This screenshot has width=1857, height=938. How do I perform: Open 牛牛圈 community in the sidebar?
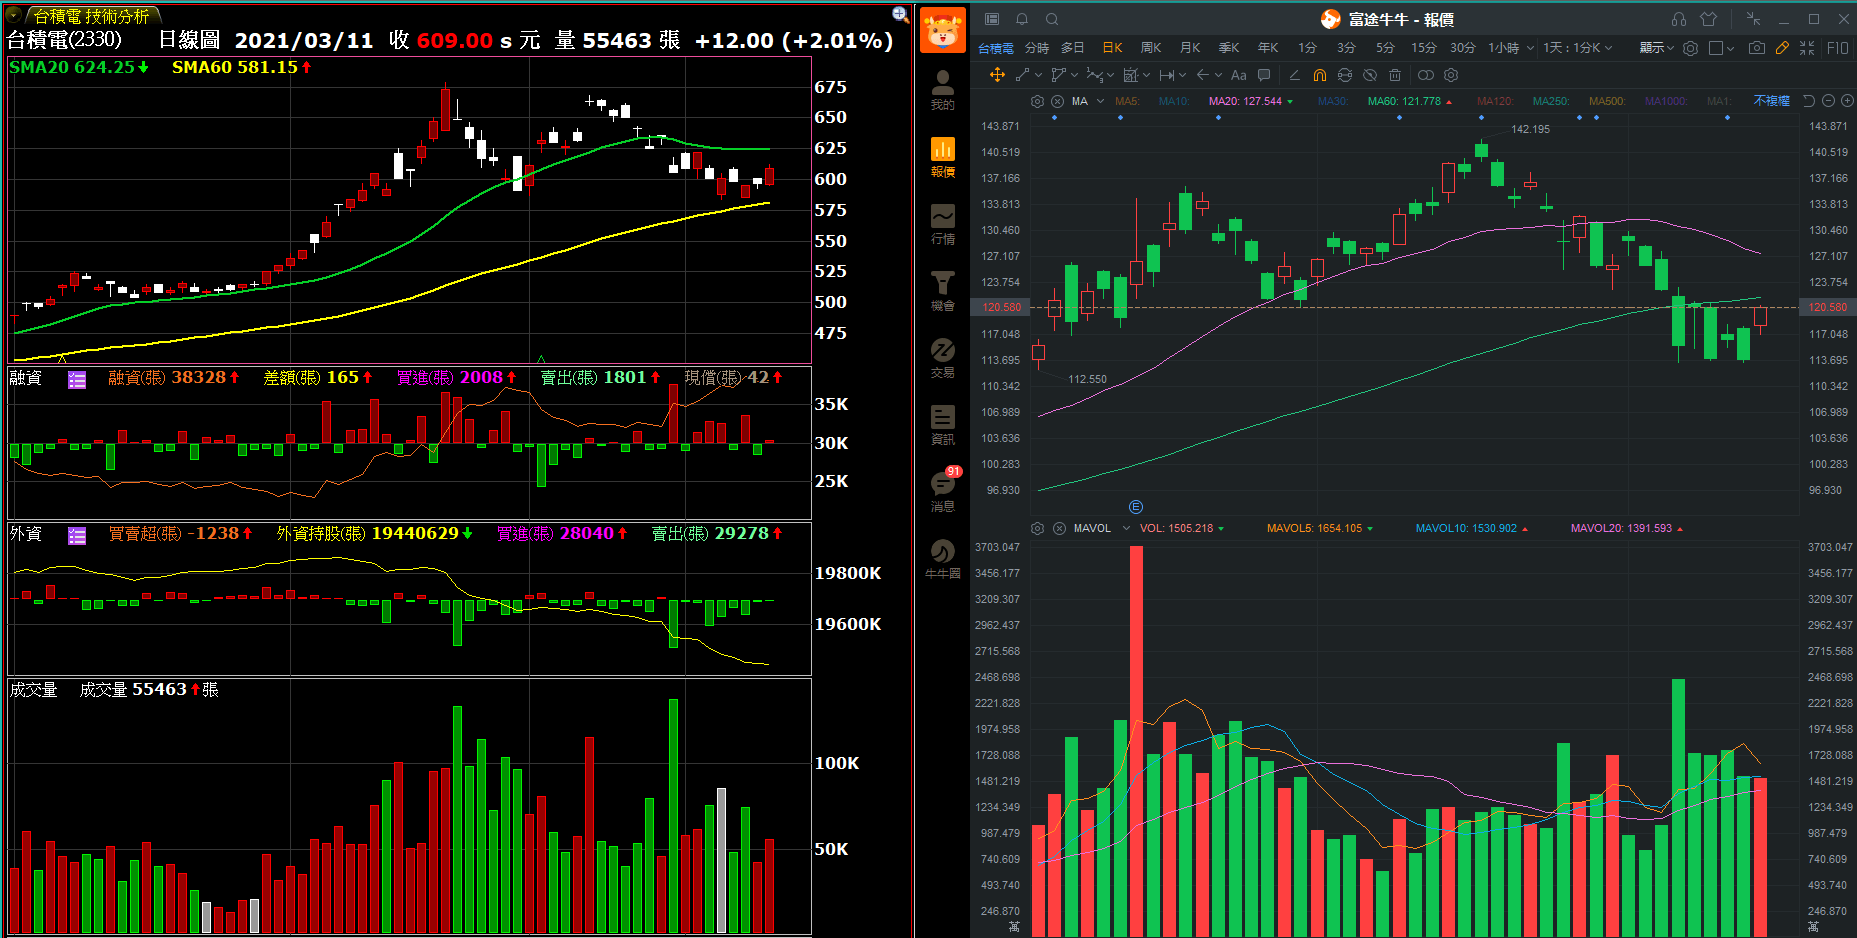942,559
